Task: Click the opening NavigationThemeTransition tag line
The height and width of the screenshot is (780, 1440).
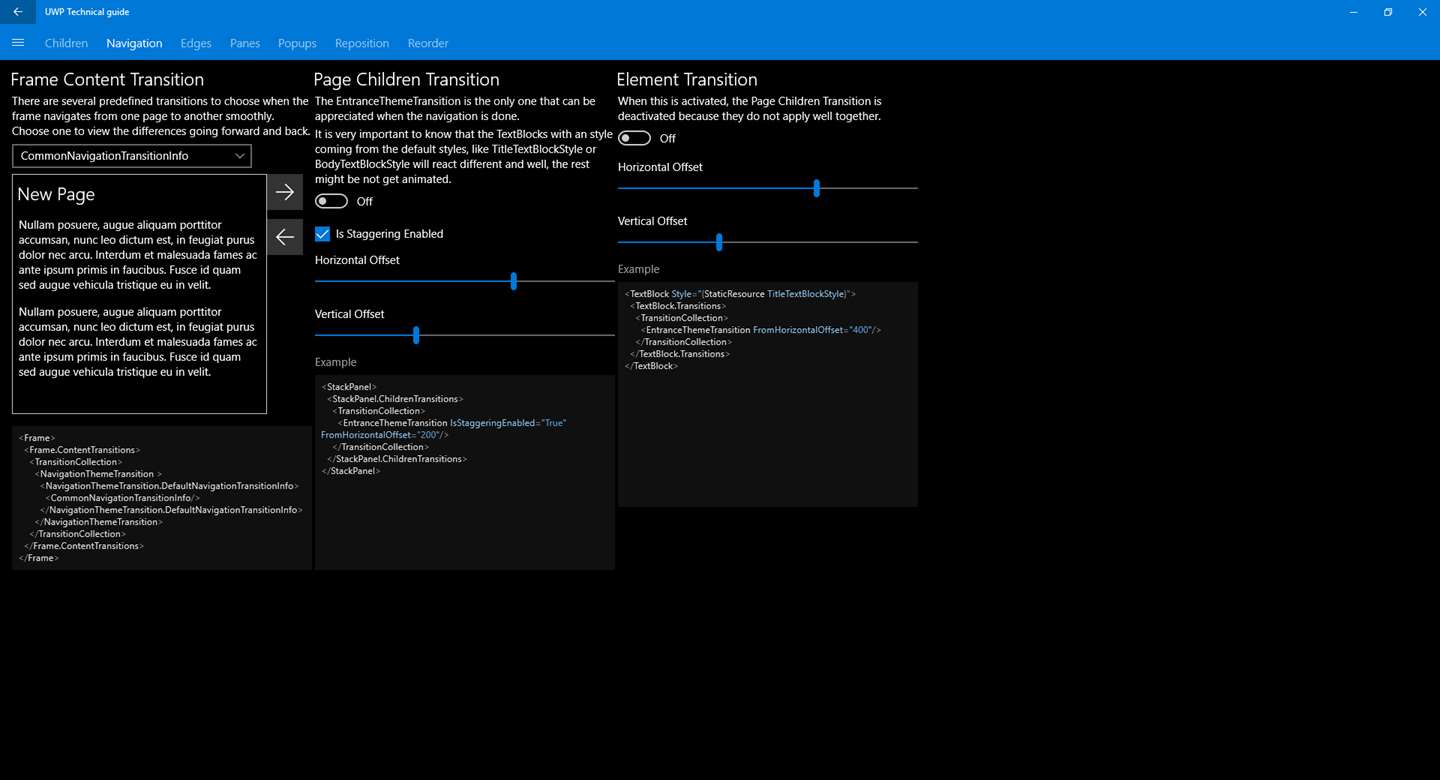Action: pos(98,474)
